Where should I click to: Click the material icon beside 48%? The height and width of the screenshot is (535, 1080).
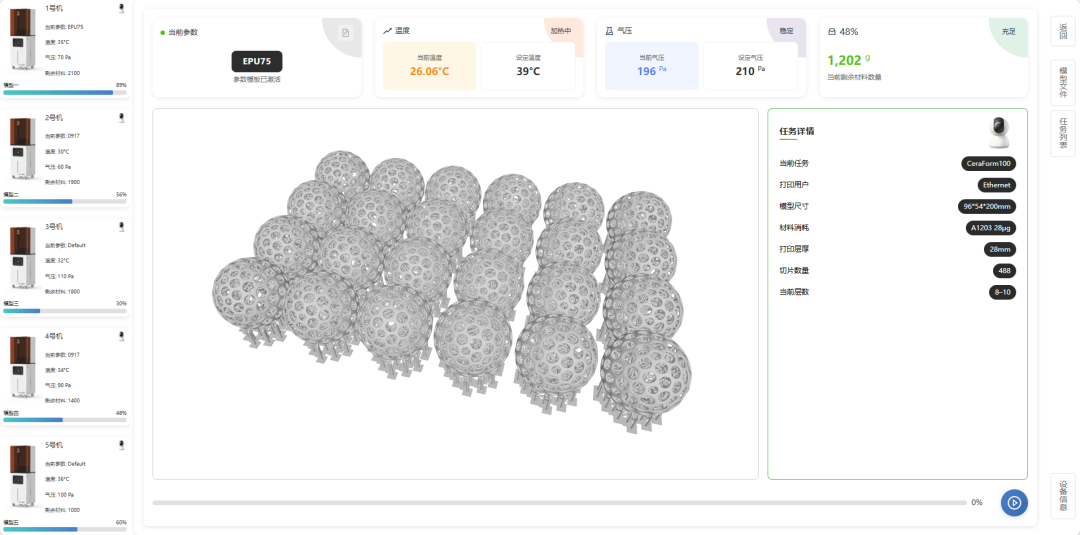pyautogui.click(x=832, y=31)
